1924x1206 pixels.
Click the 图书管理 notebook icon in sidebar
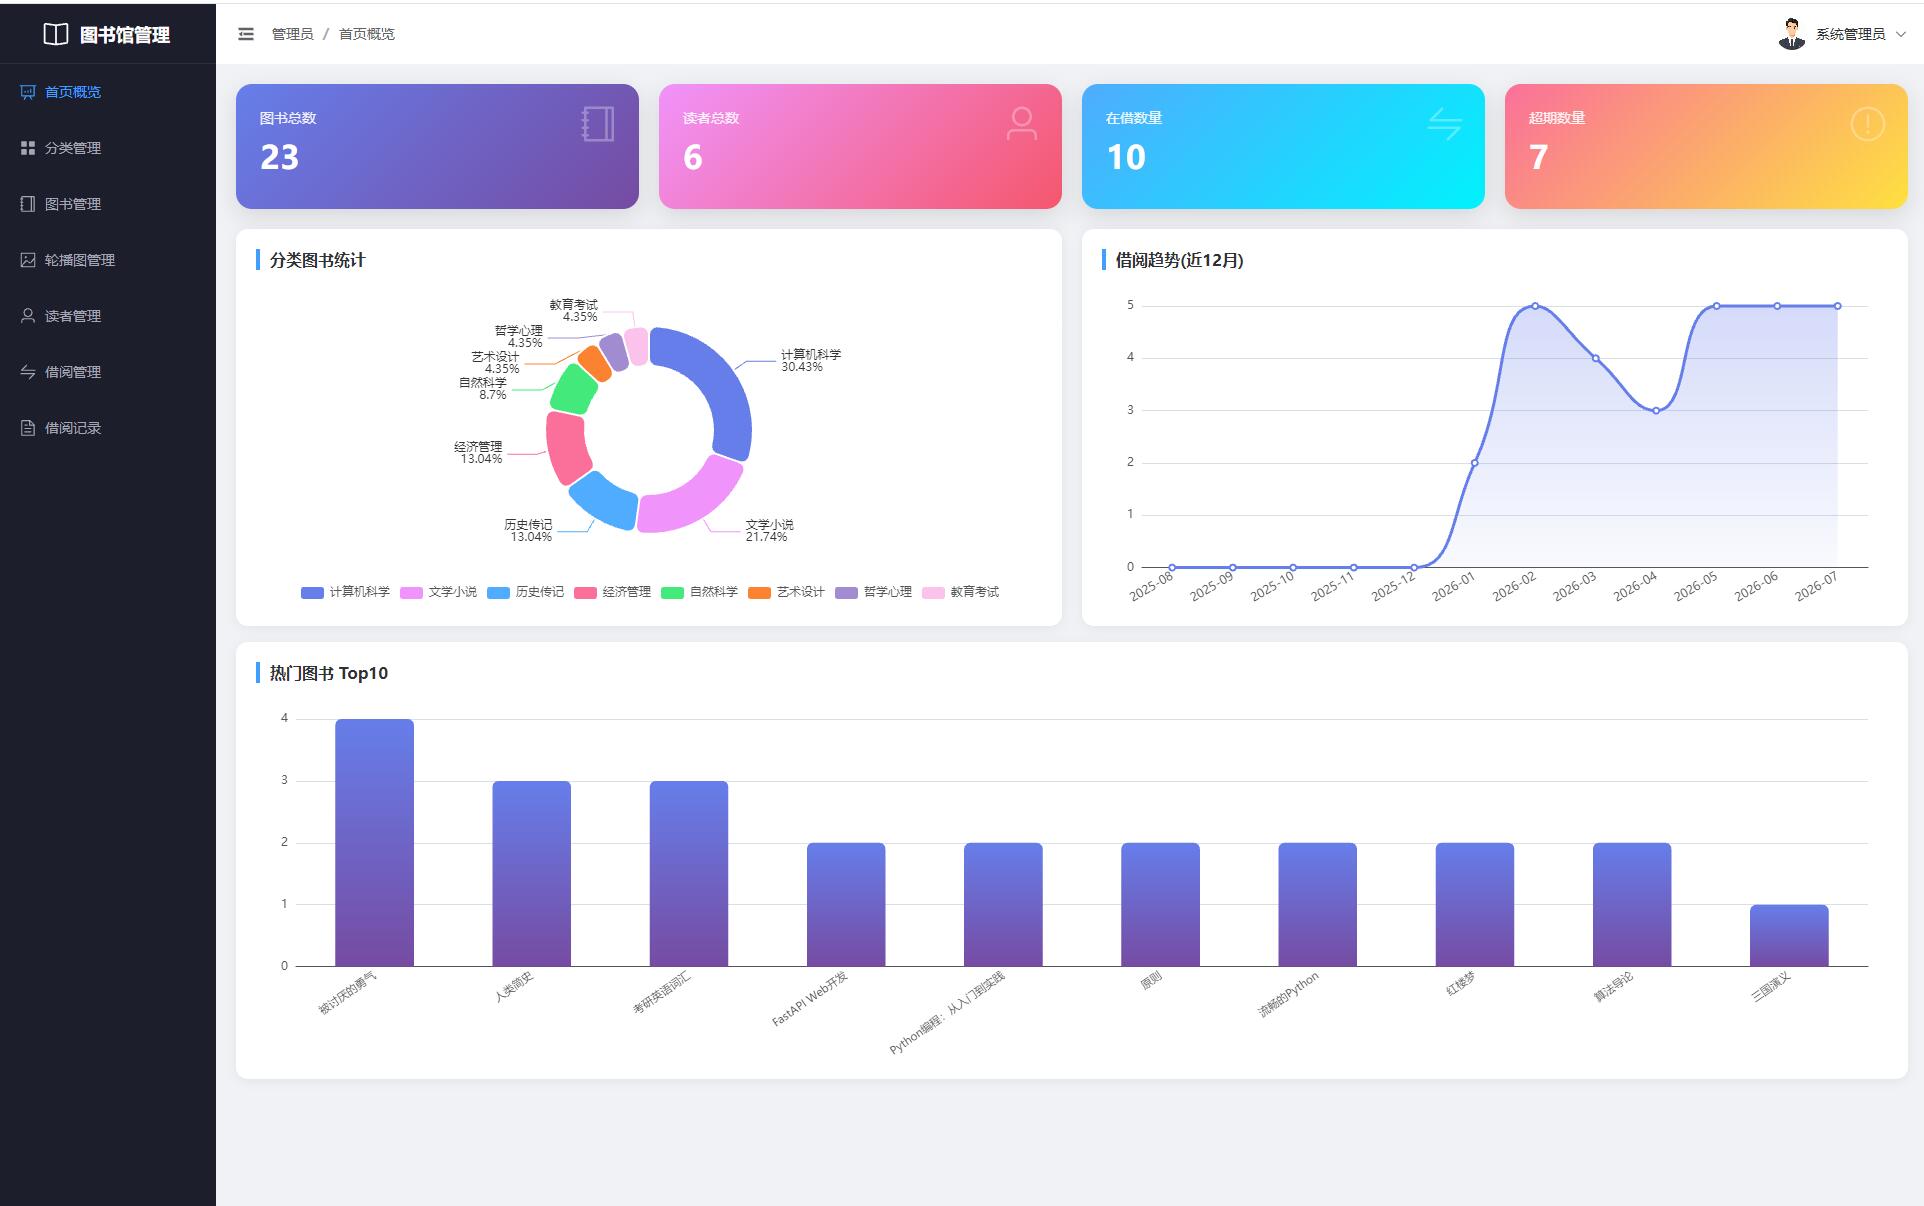[28, 204]
